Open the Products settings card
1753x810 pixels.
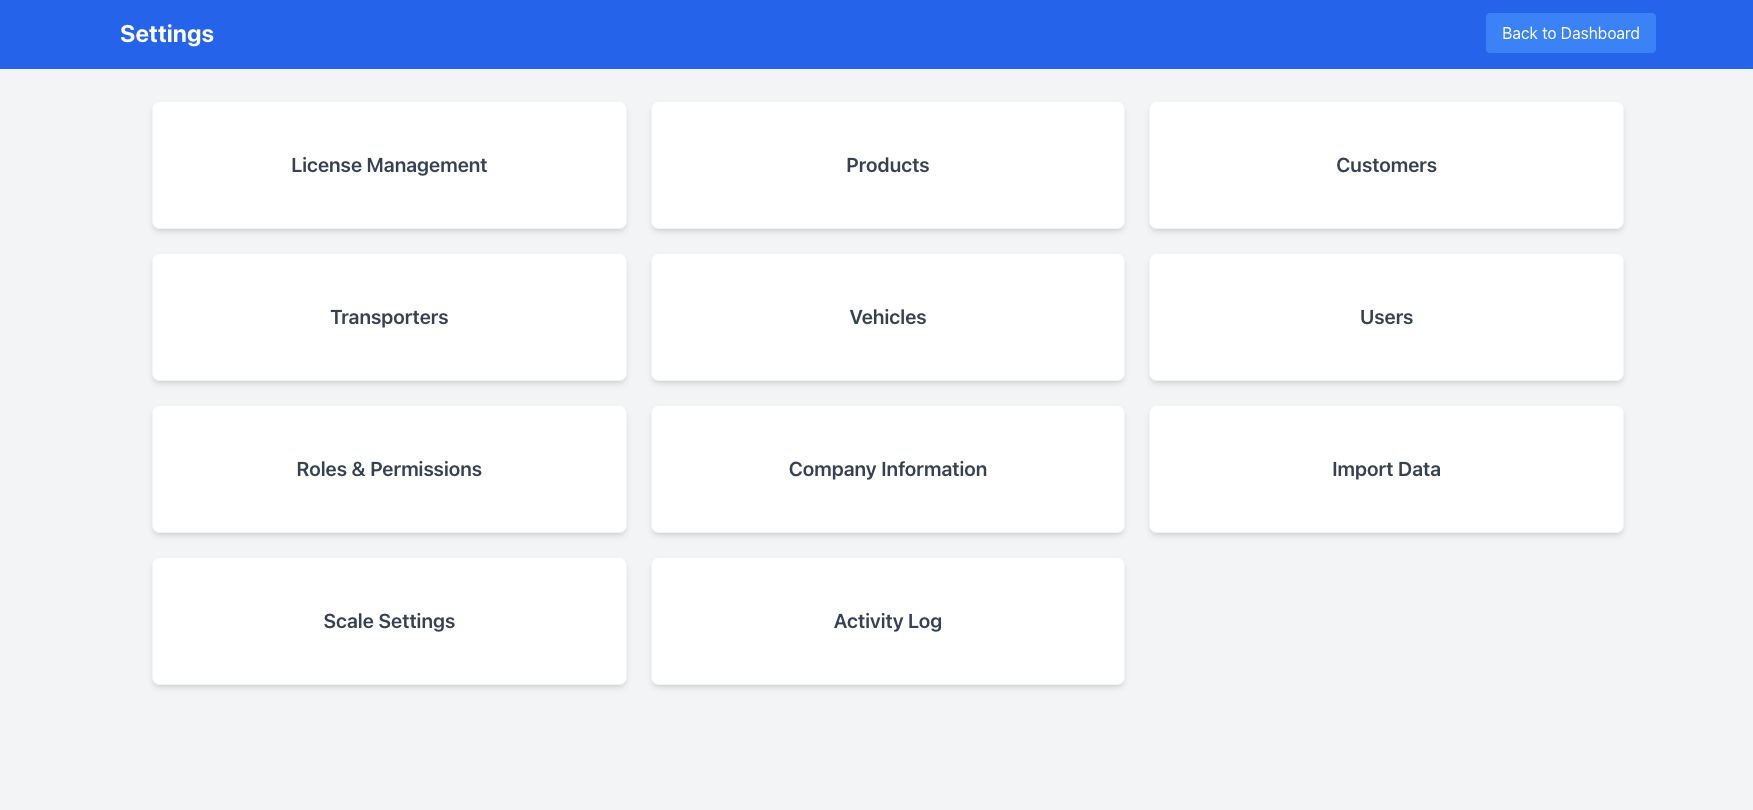click(887, 165)
